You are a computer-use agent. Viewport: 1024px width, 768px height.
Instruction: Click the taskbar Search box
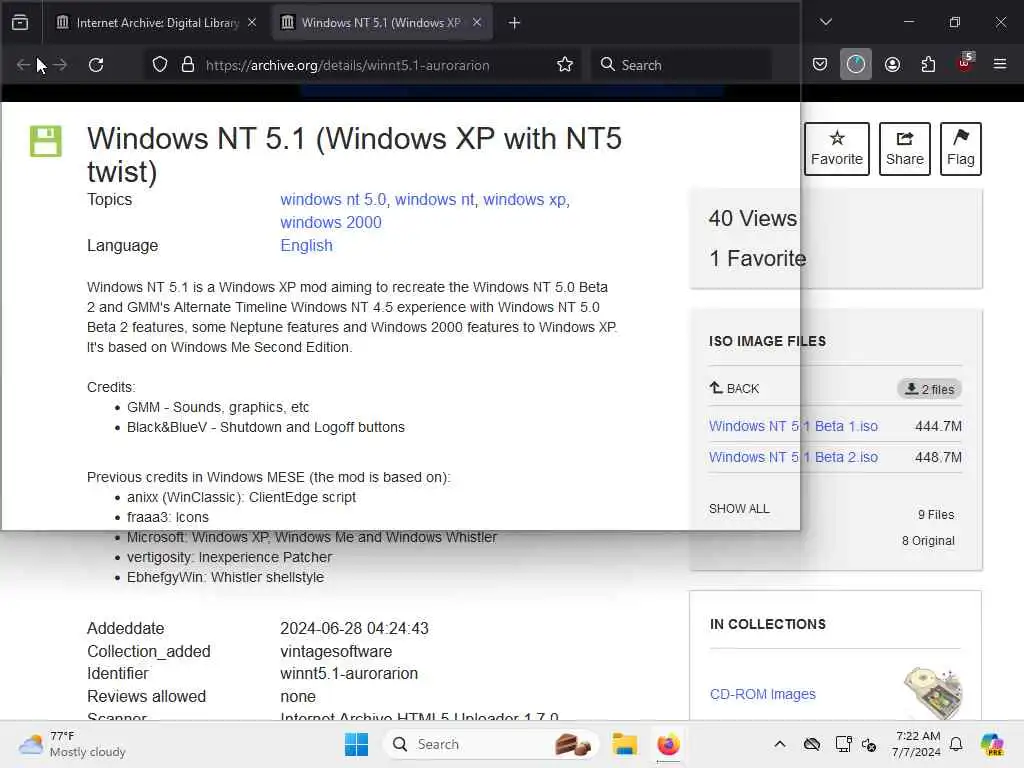[491, 744]
